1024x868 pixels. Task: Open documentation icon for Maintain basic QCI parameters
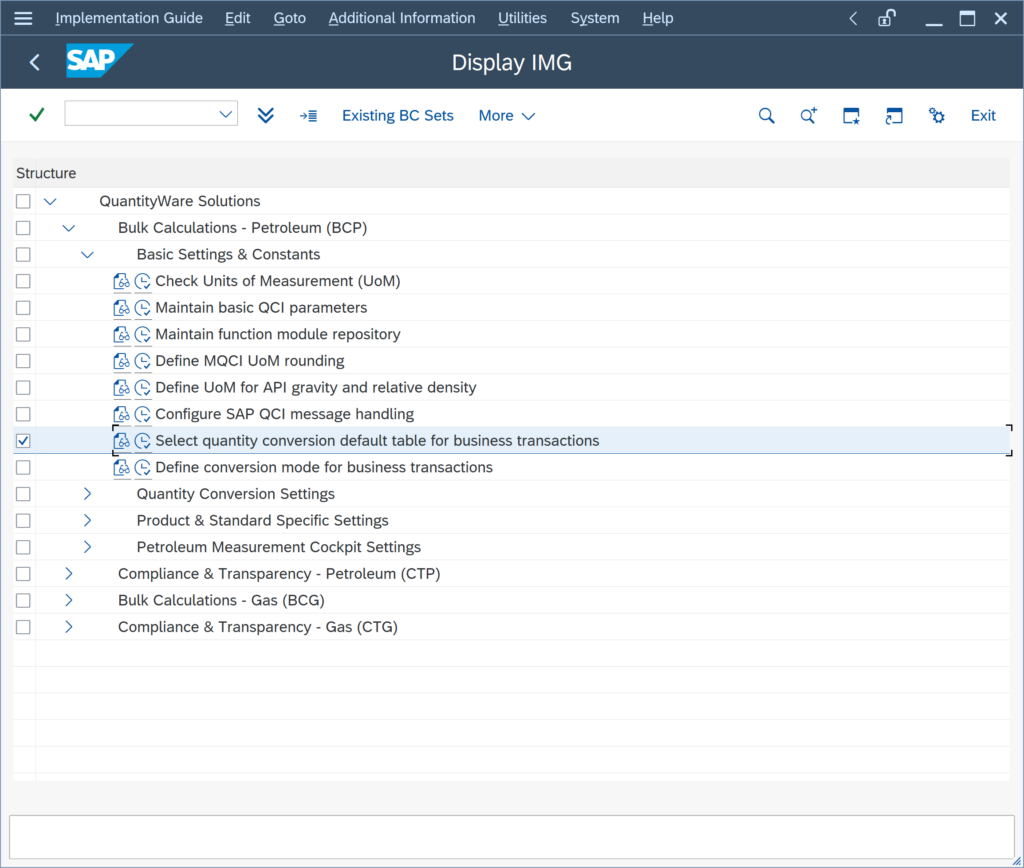121,308
